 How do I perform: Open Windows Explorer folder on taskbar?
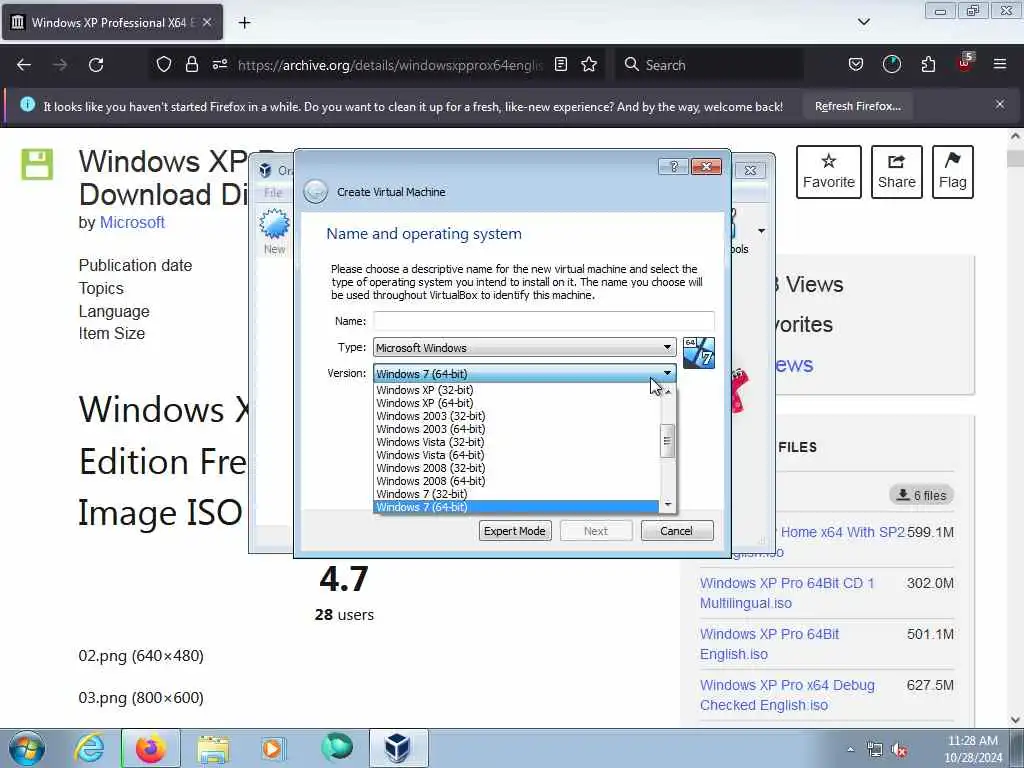click(213, 748)
